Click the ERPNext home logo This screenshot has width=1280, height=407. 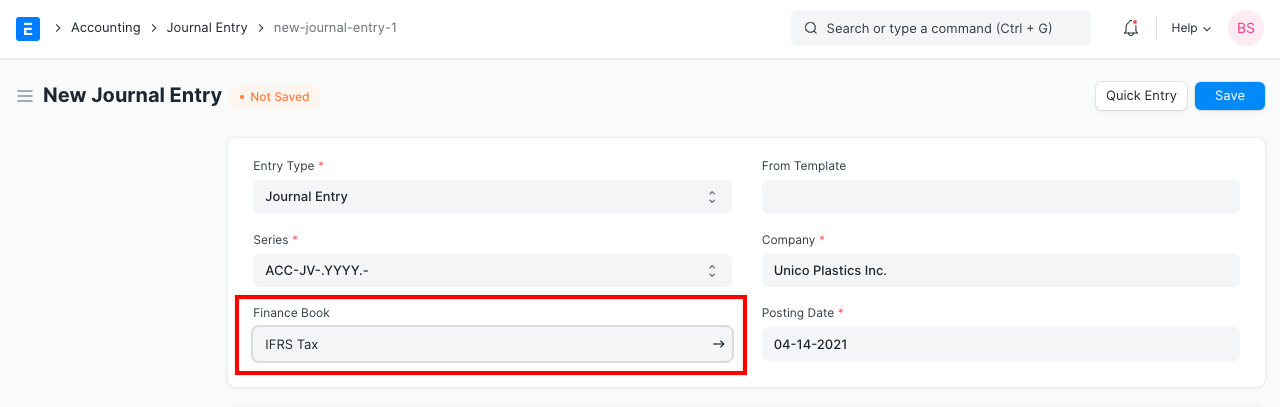(28, 28)
